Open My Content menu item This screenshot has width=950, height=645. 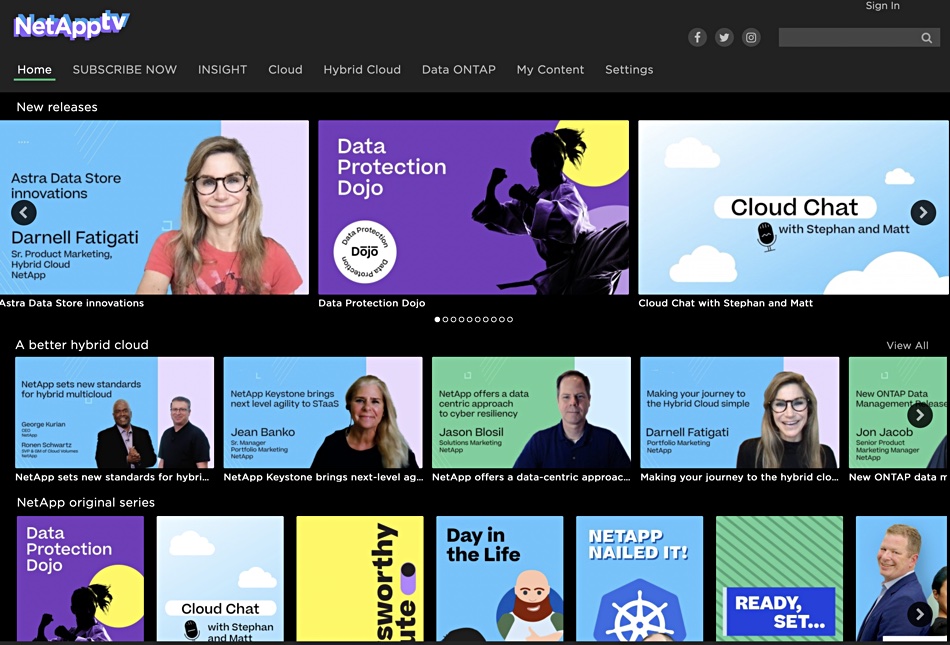point(550,70)
